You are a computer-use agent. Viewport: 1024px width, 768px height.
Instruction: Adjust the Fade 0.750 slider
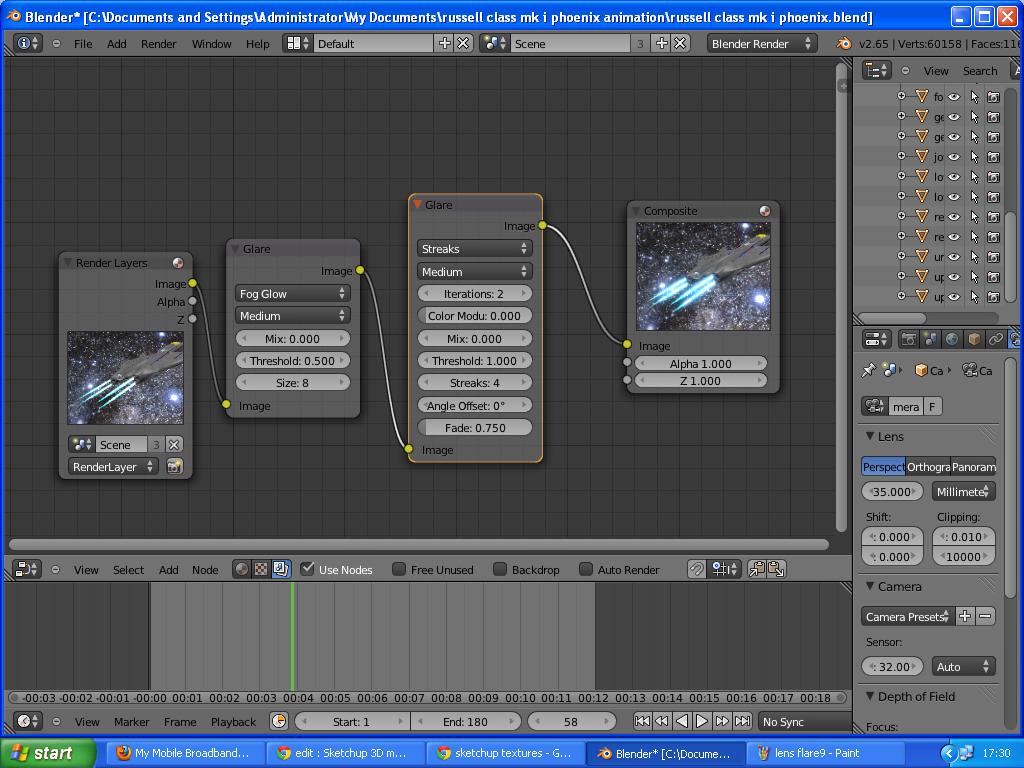[474, 428]
